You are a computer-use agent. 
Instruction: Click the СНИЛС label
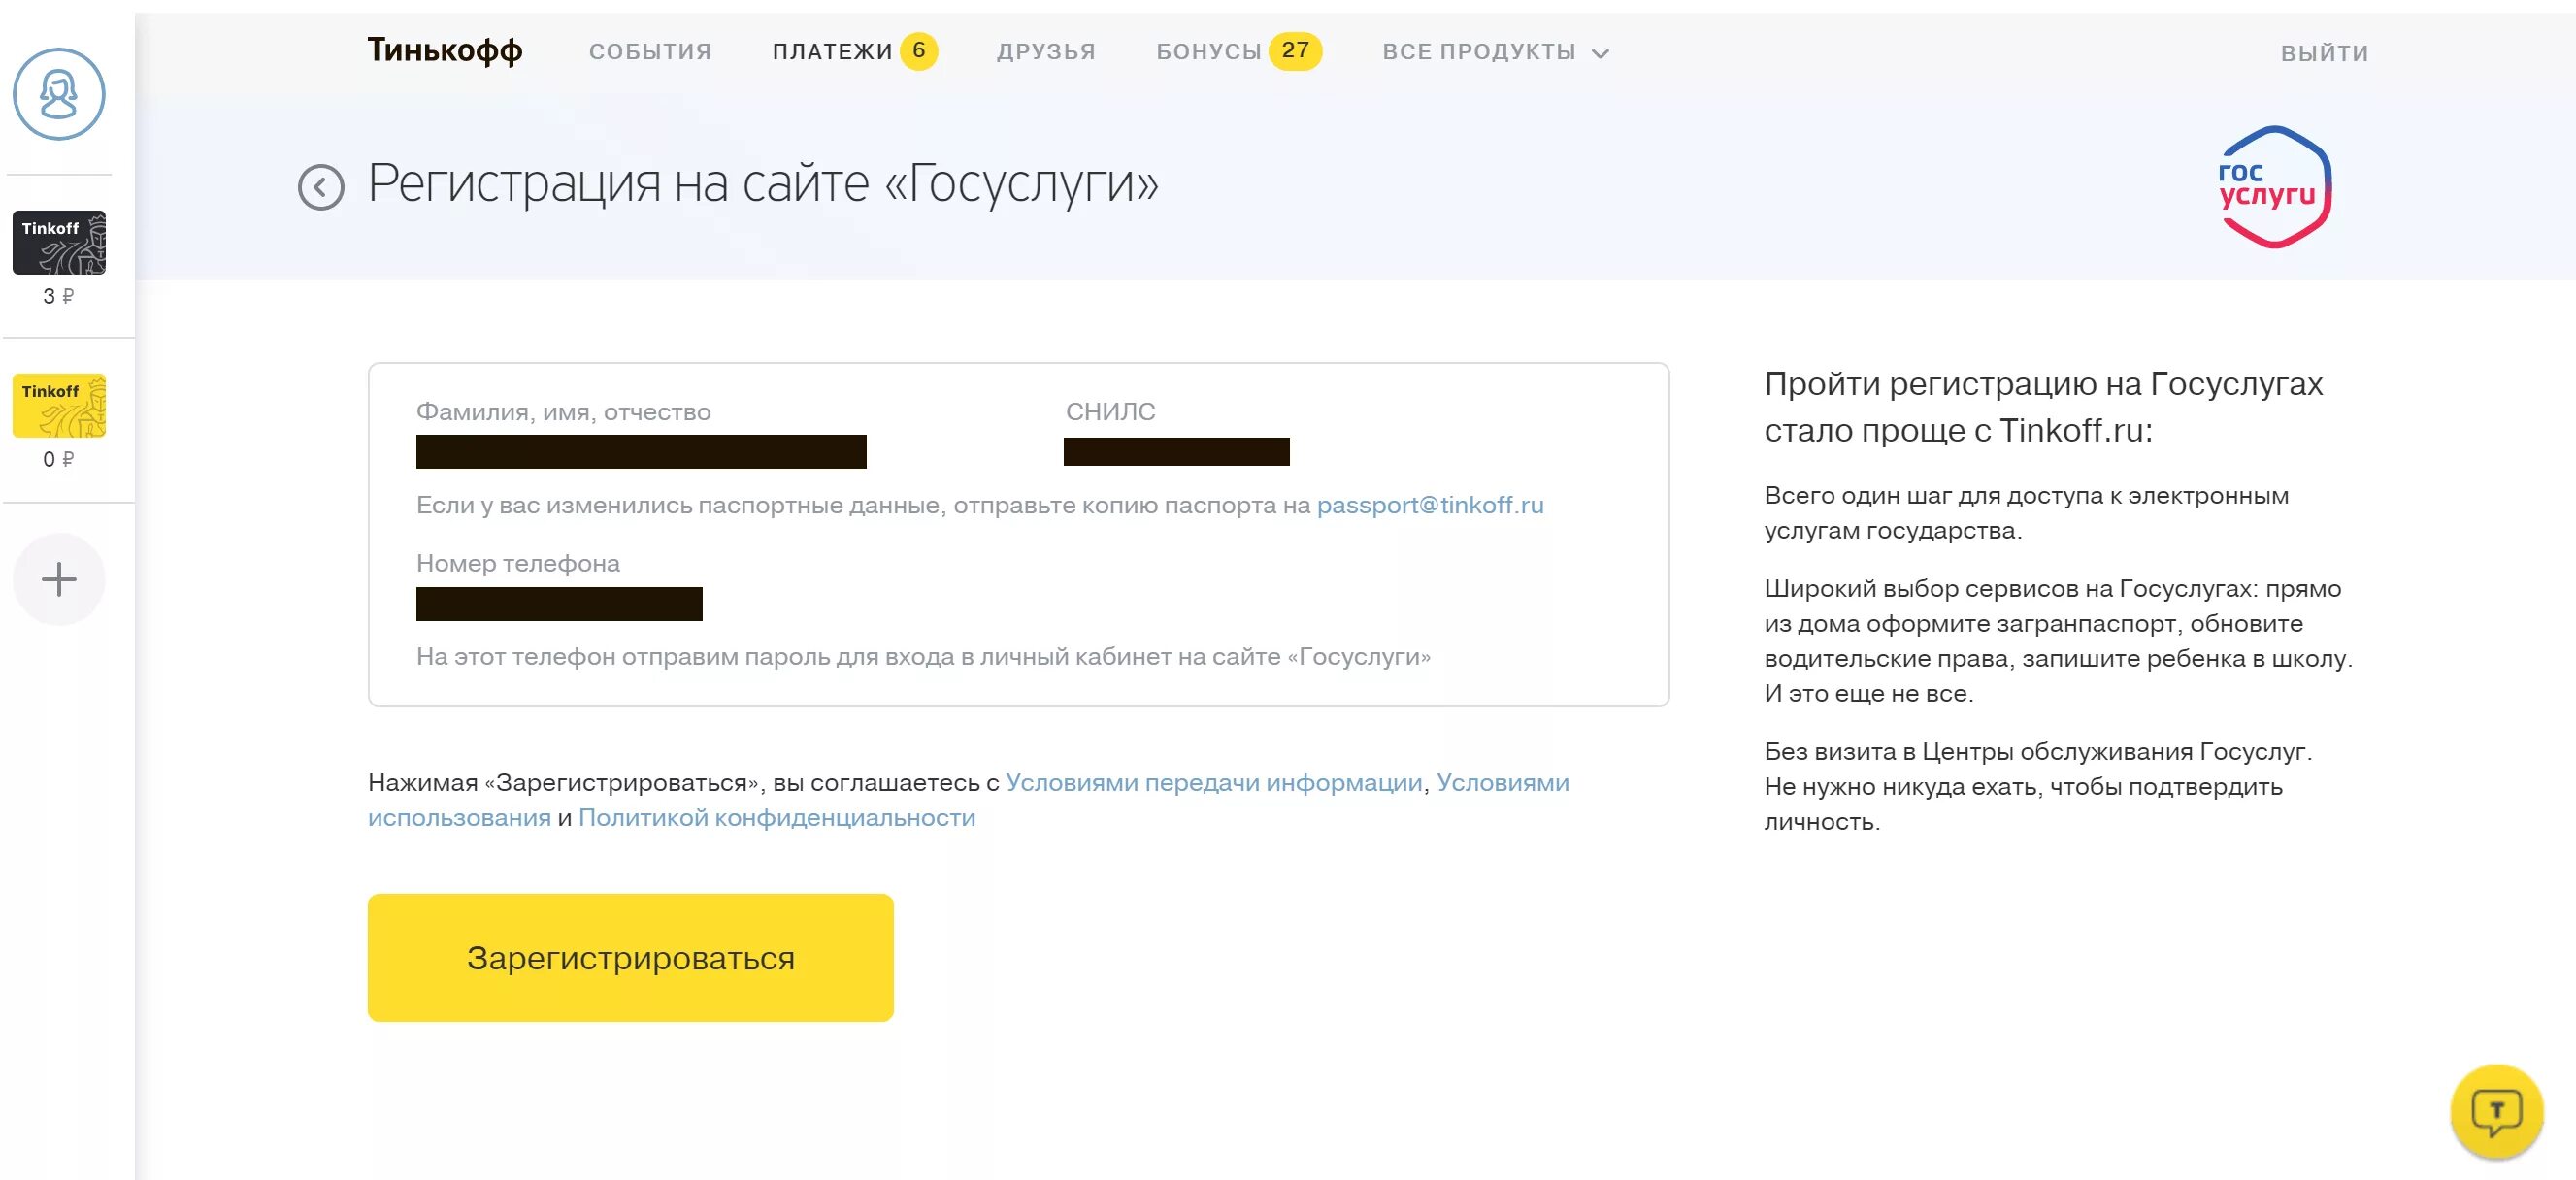[x=1110, y=411]
